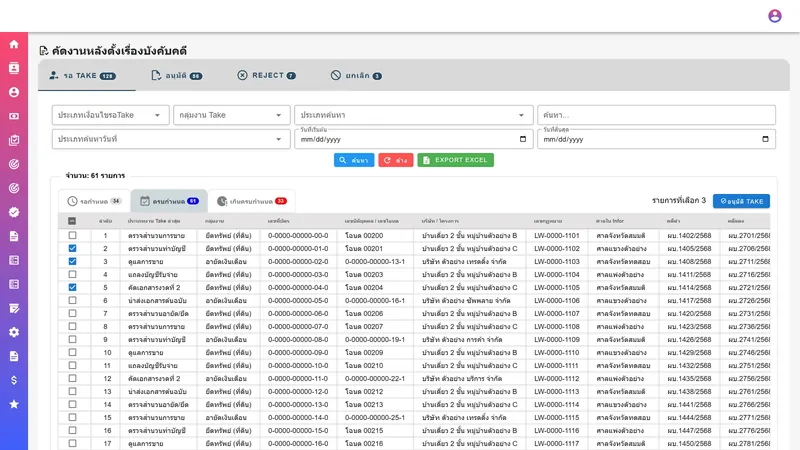The height and width of the screenshot is (450, 800).
Task: Open the ประเภทค้นหาวันที่ dropdown
Action: point(171,139)
